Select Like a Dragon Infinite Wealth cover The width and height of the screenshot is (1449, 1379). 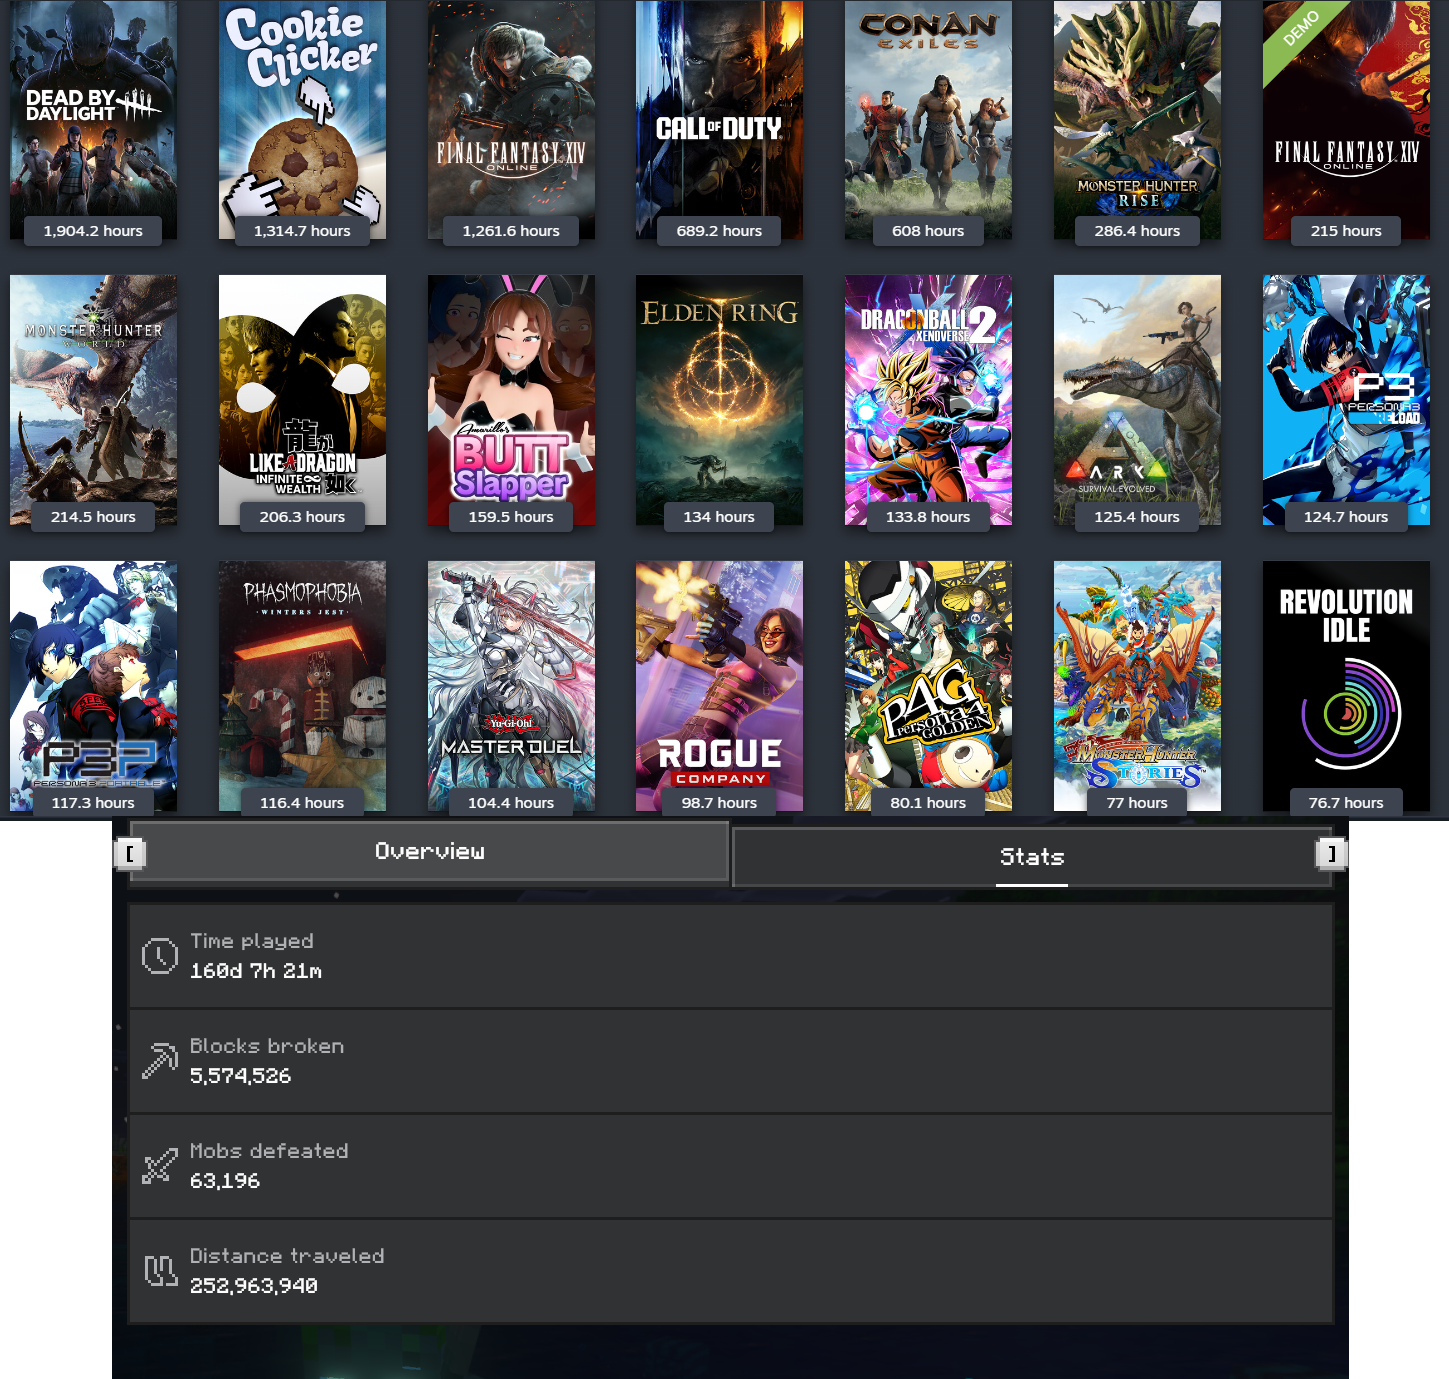tap(302, 400)
